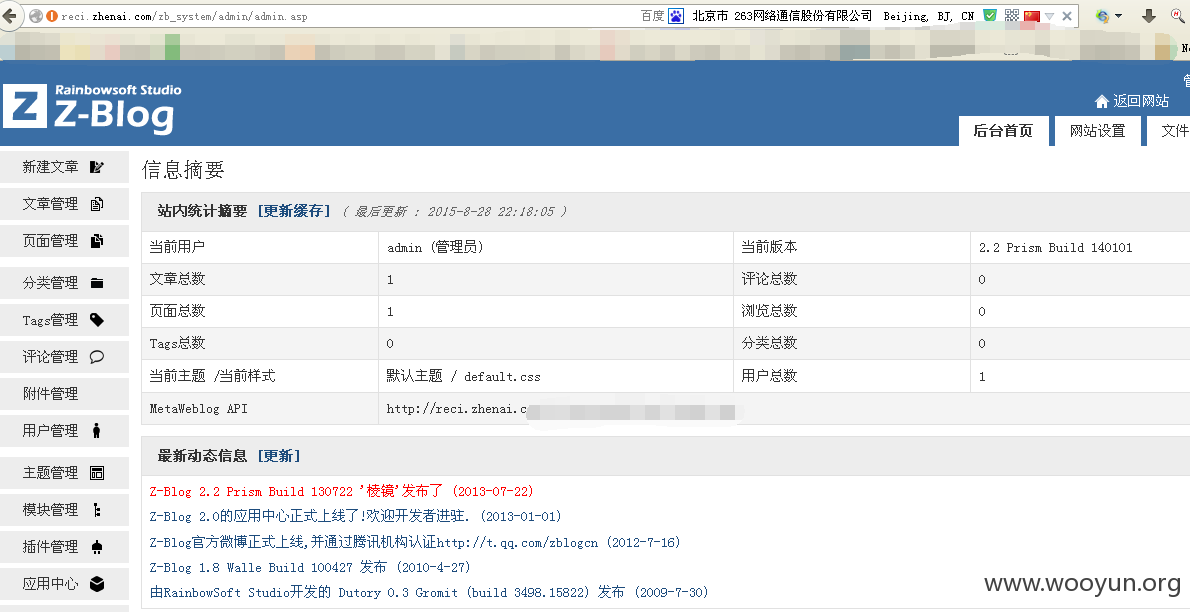Open the Dutory 0.3 Gromit release link
Screen dimensions: 1190x612
point(429,592)
